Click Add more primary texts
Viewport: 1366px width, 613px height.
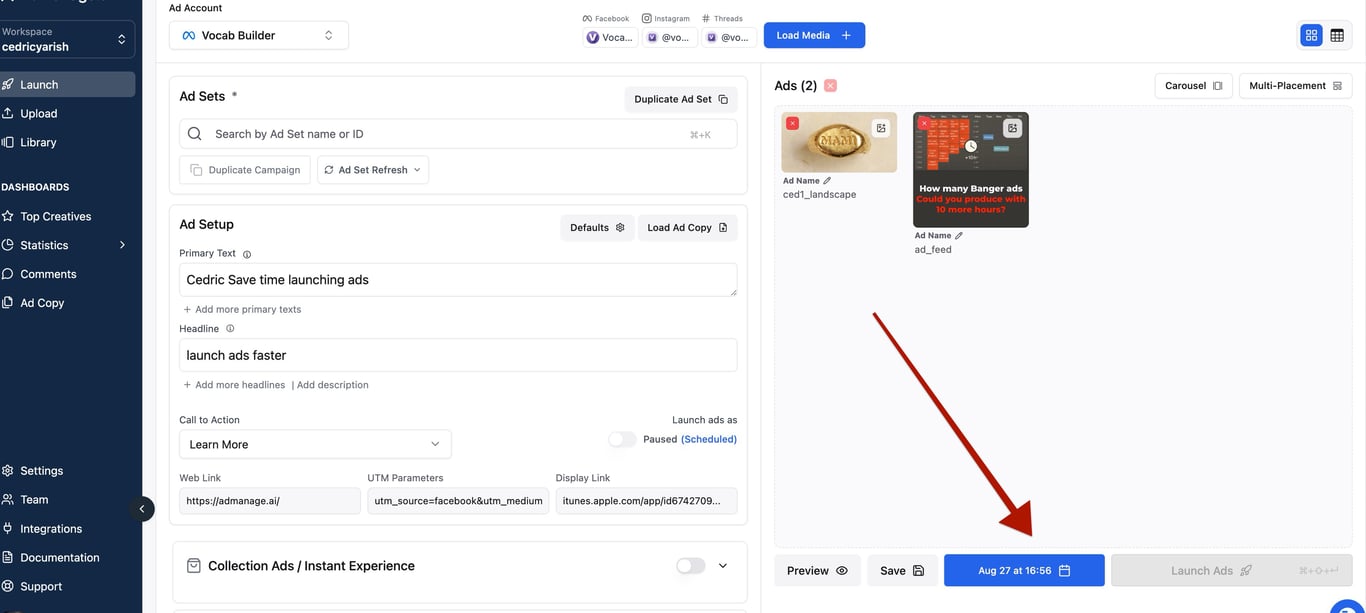tap(242, 309)
